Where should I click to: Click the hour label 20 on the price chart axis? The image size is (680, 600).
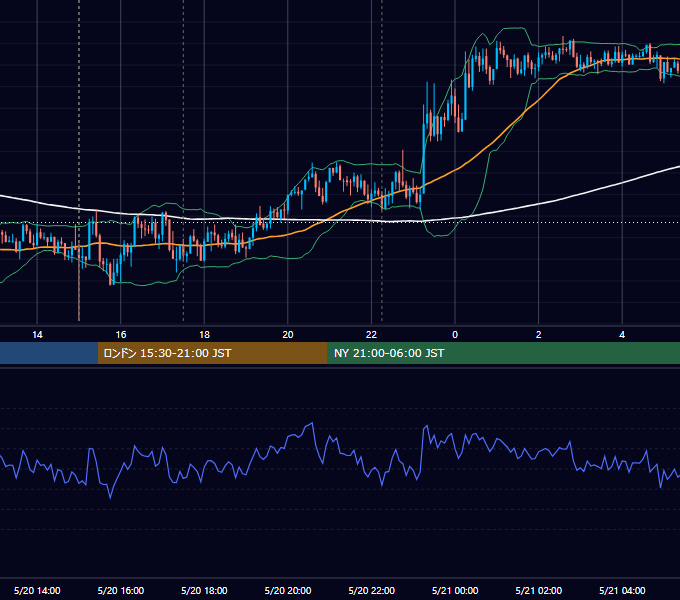[288, 335]
